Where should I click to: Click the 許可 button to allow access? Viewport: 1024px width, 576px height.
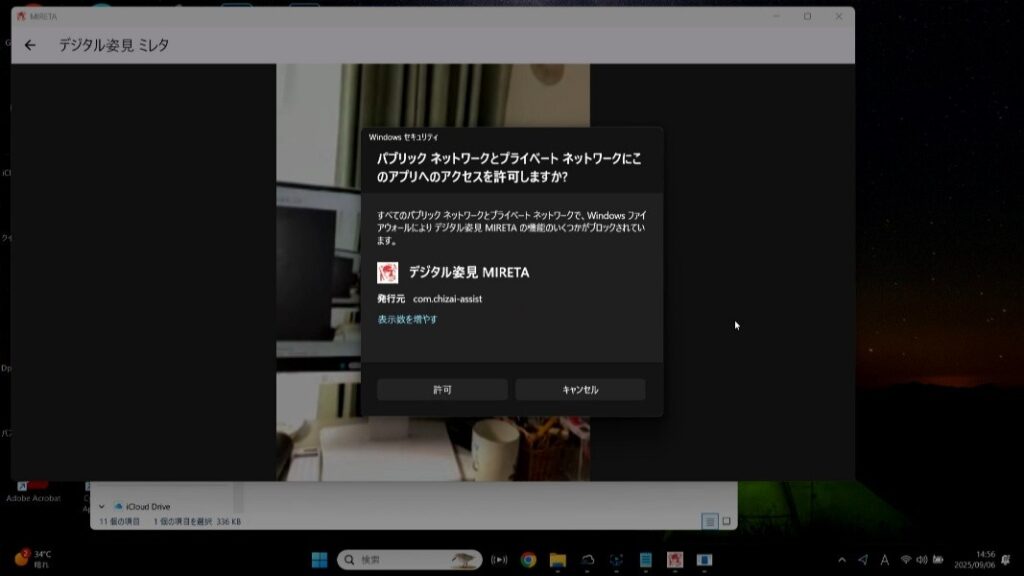(442, 390)
